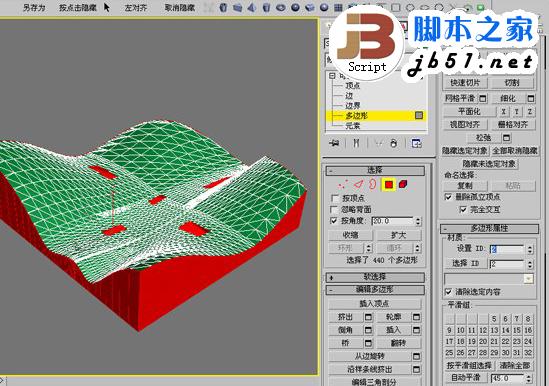Open settings box next to 挤出
This screenshot has height=386, width=549.
coord(368,317)
